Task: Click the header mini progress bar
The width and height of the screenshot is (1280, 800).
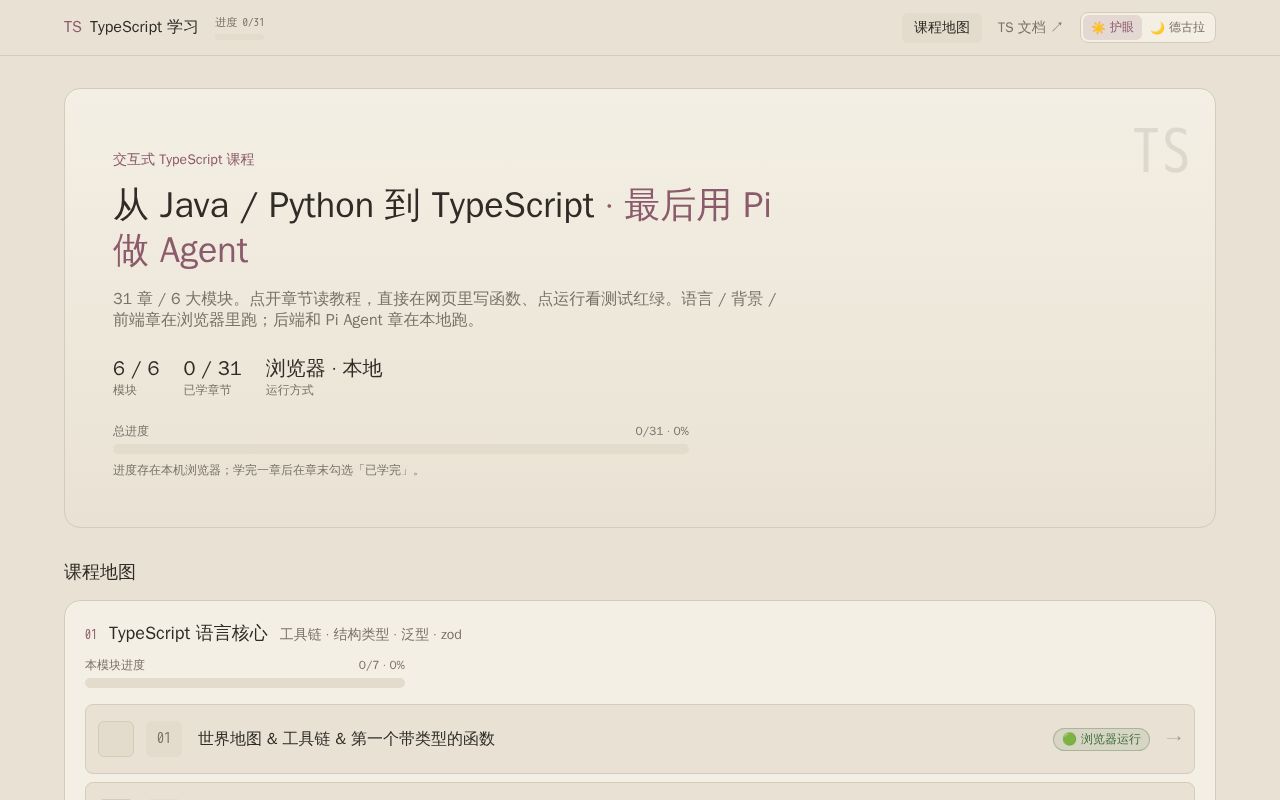Action: (239, 37)
